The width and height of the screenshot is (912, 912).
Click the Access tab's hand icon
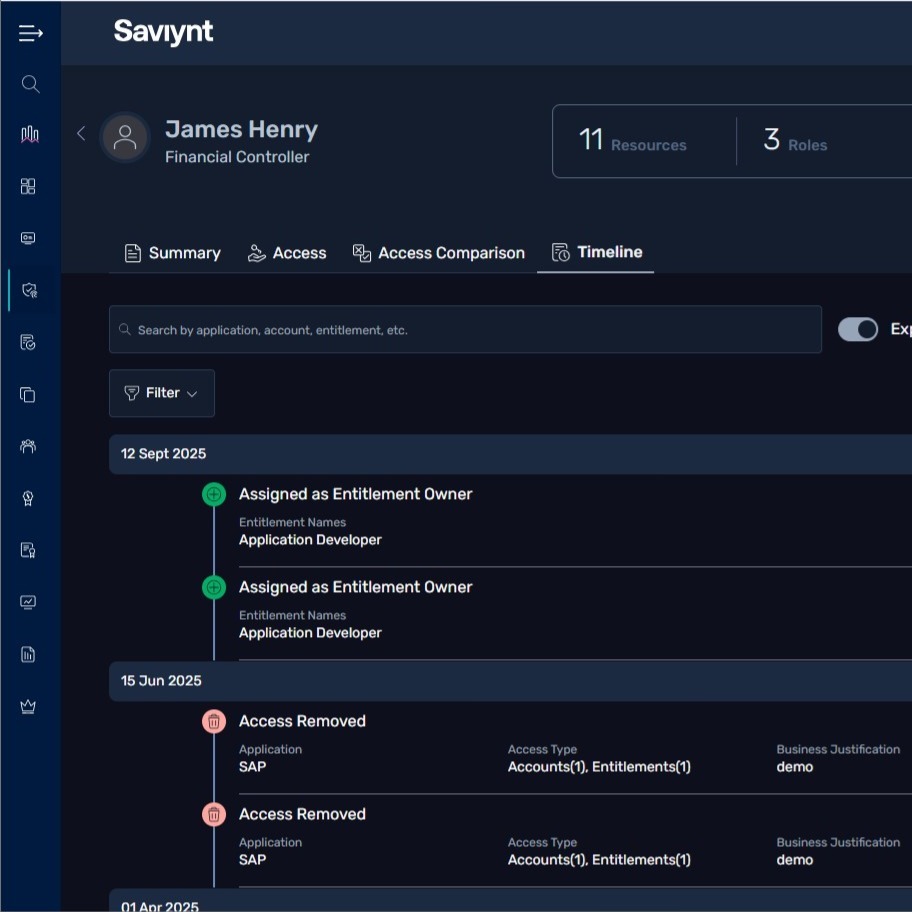tap(256, 253)
